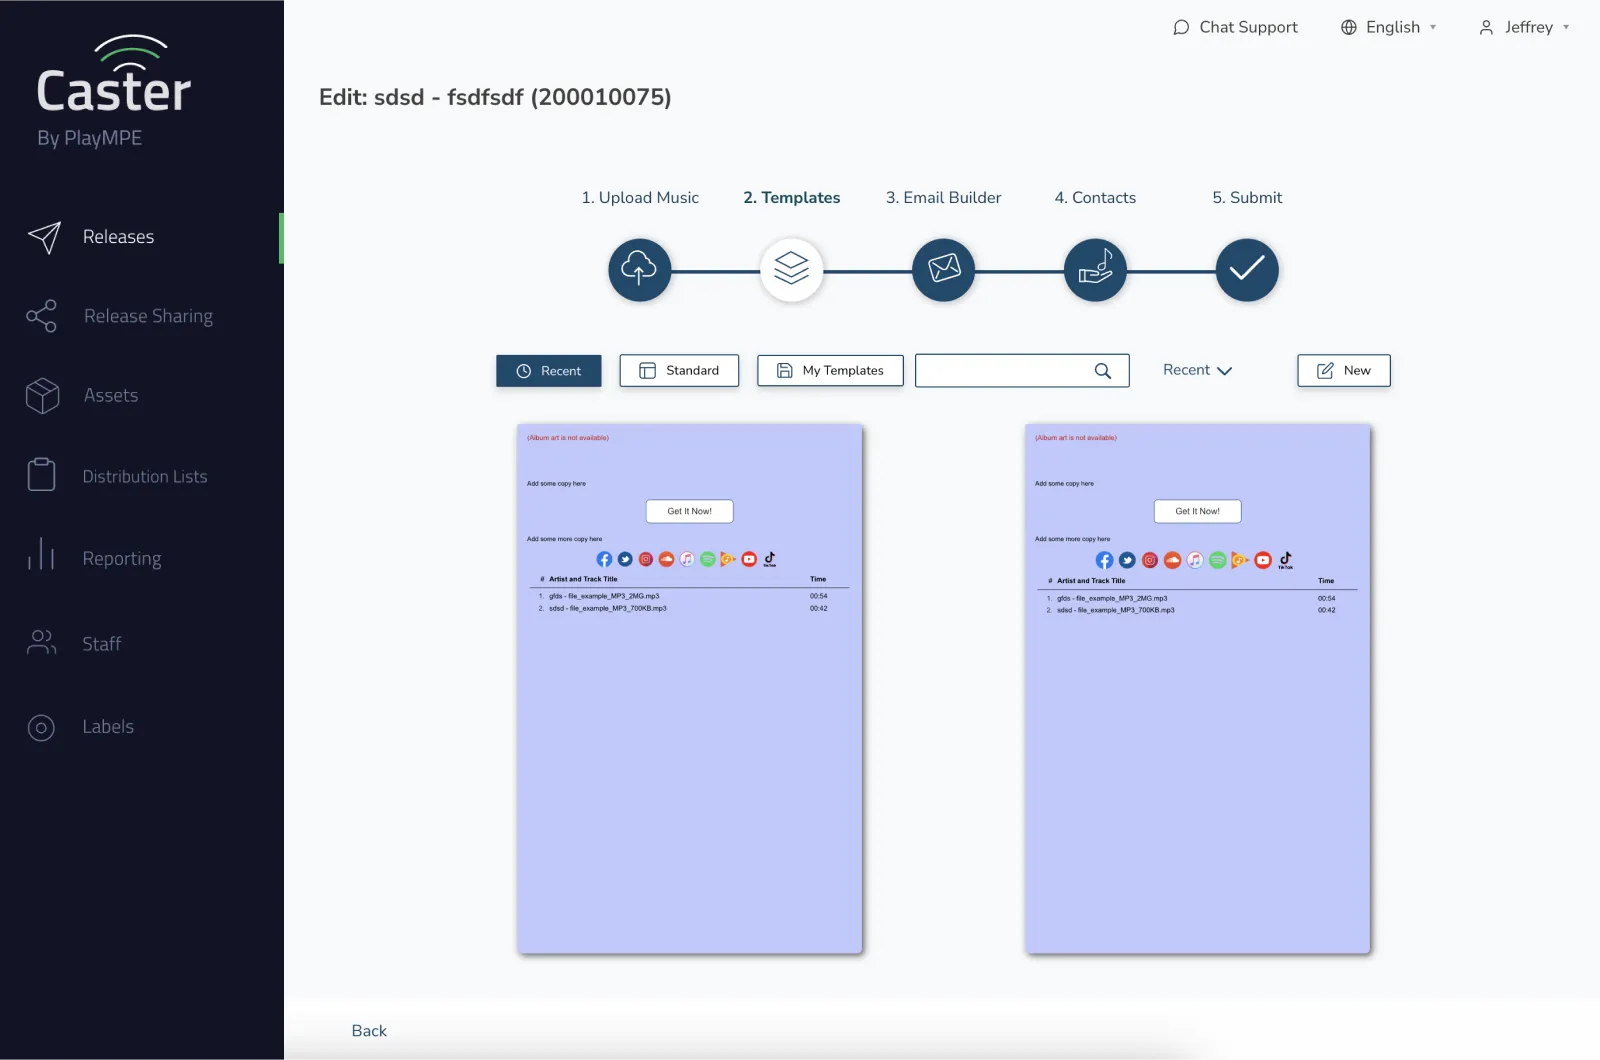The width and height of the screenshot is (1600, 1060).
Task: Open the Staff management page
Action: (x=101, y=644)
